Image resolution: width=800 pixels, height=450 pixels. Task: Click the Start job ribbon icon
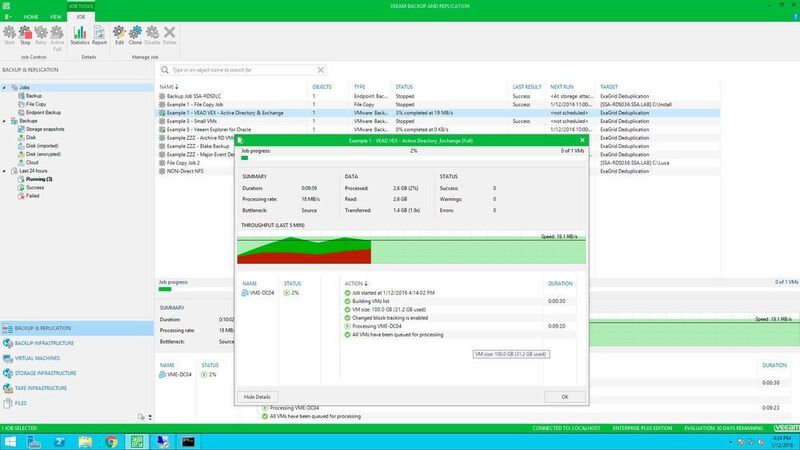pyautogui.click(x=9, y=36)
